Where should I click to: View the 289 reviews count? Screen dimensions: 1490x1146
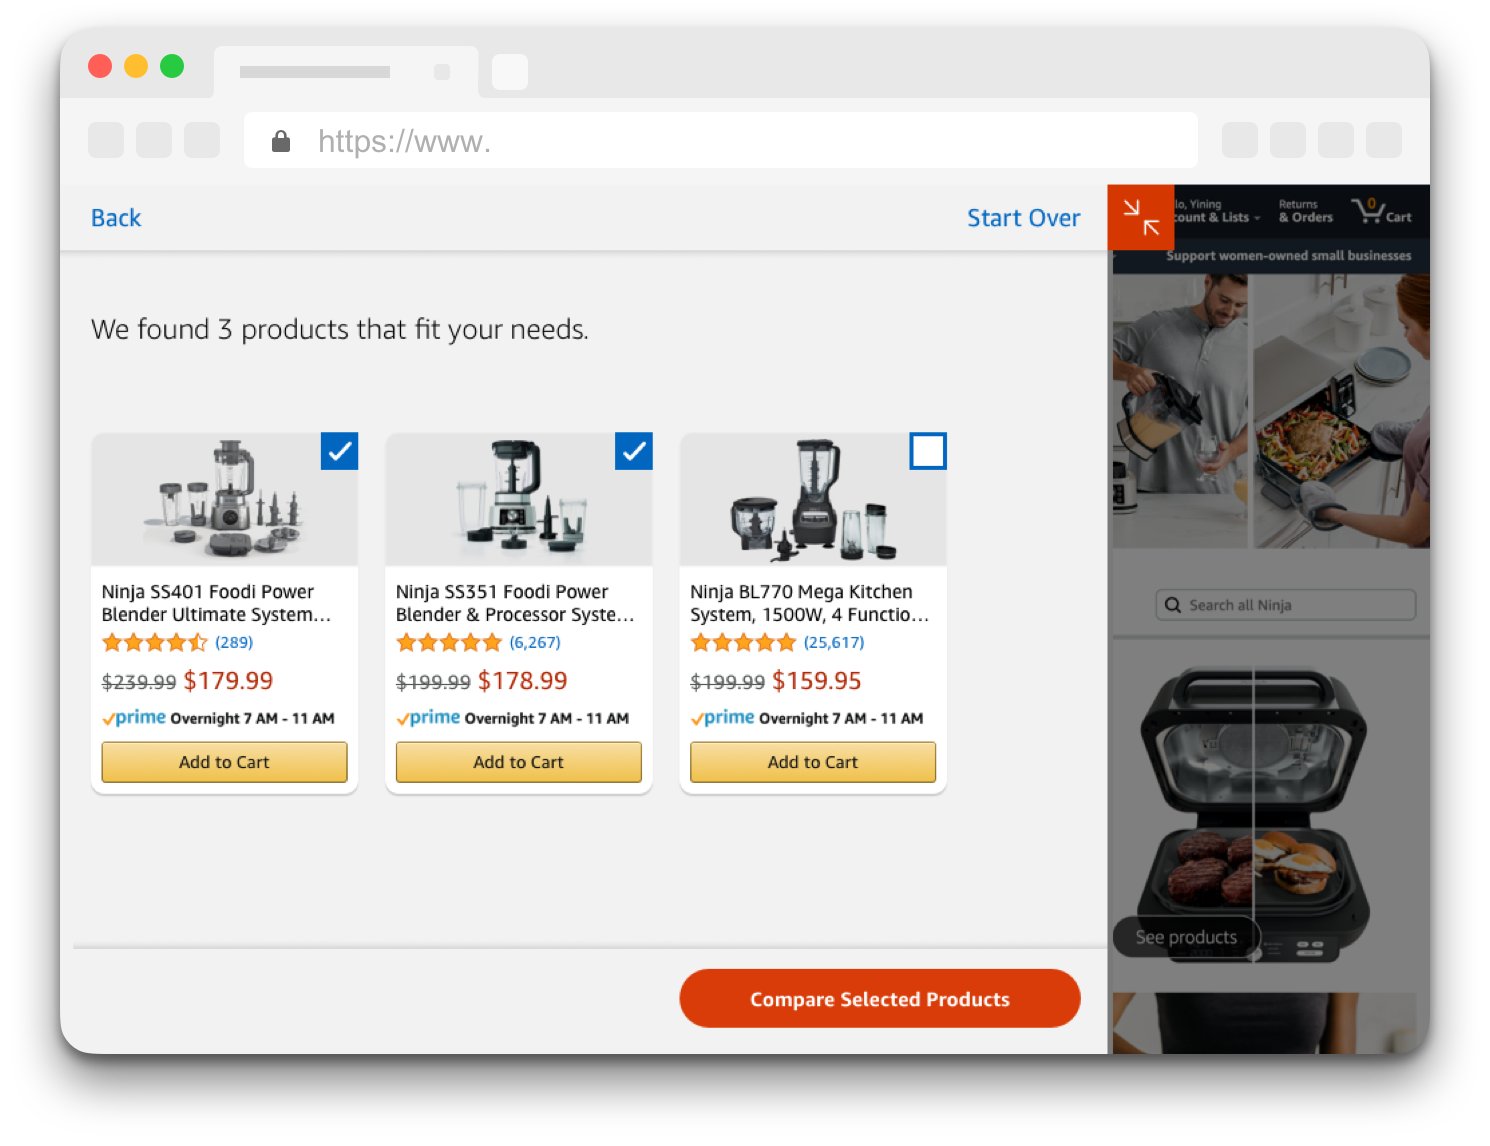pos(234,642)
